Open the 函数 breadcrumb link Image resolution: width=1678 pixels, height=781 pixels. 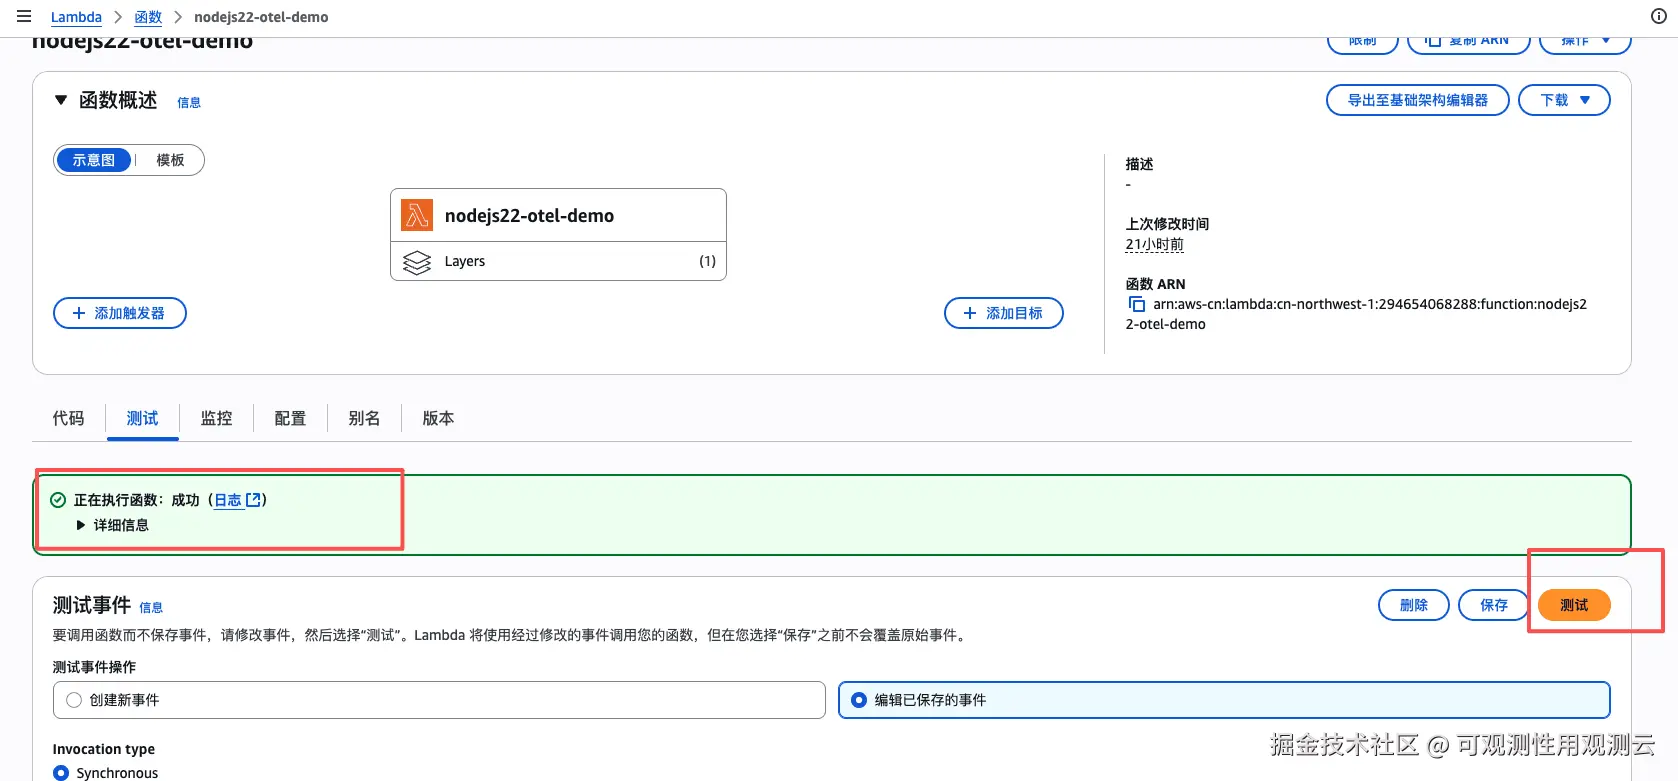pos(148,17)
